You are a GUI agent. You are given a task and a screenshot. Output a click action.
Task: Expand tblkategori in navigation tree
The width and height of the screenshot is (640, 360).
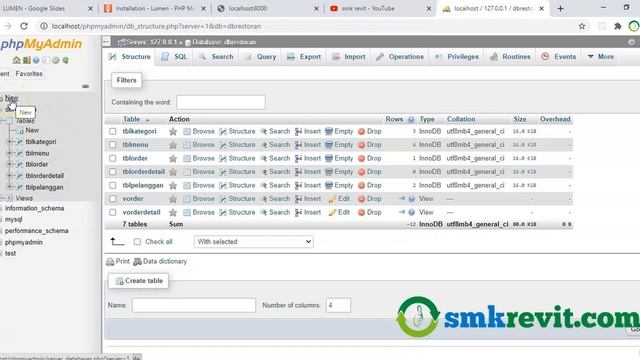point(9,142)
